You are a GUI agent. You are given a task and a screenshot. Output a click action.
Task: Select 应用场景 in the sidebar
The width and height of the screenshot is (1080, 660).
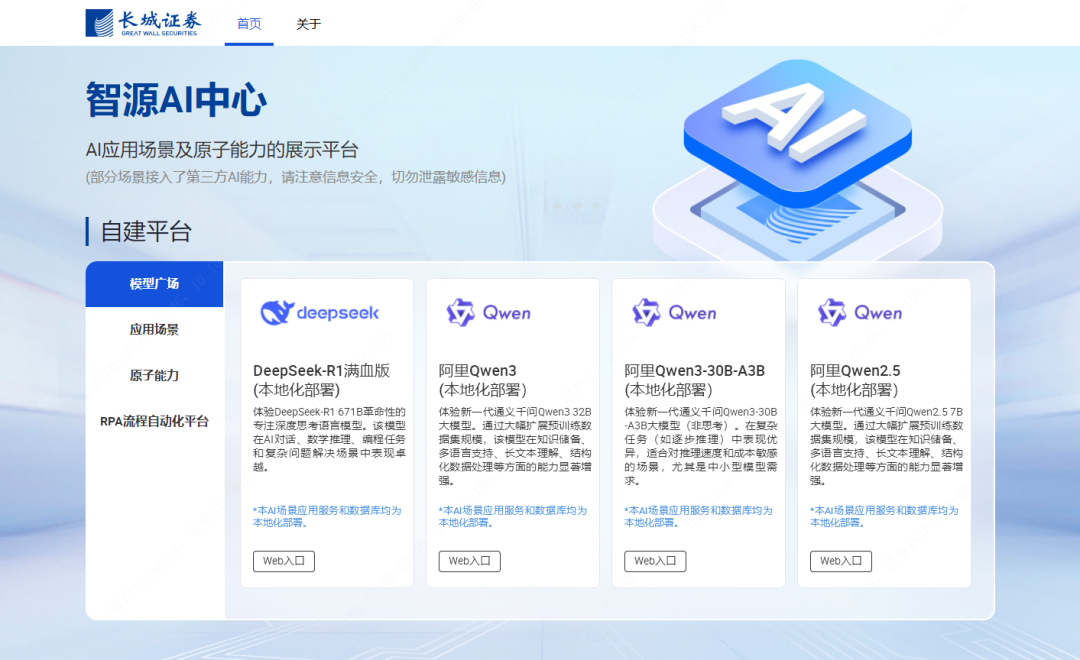pos(154,329)
